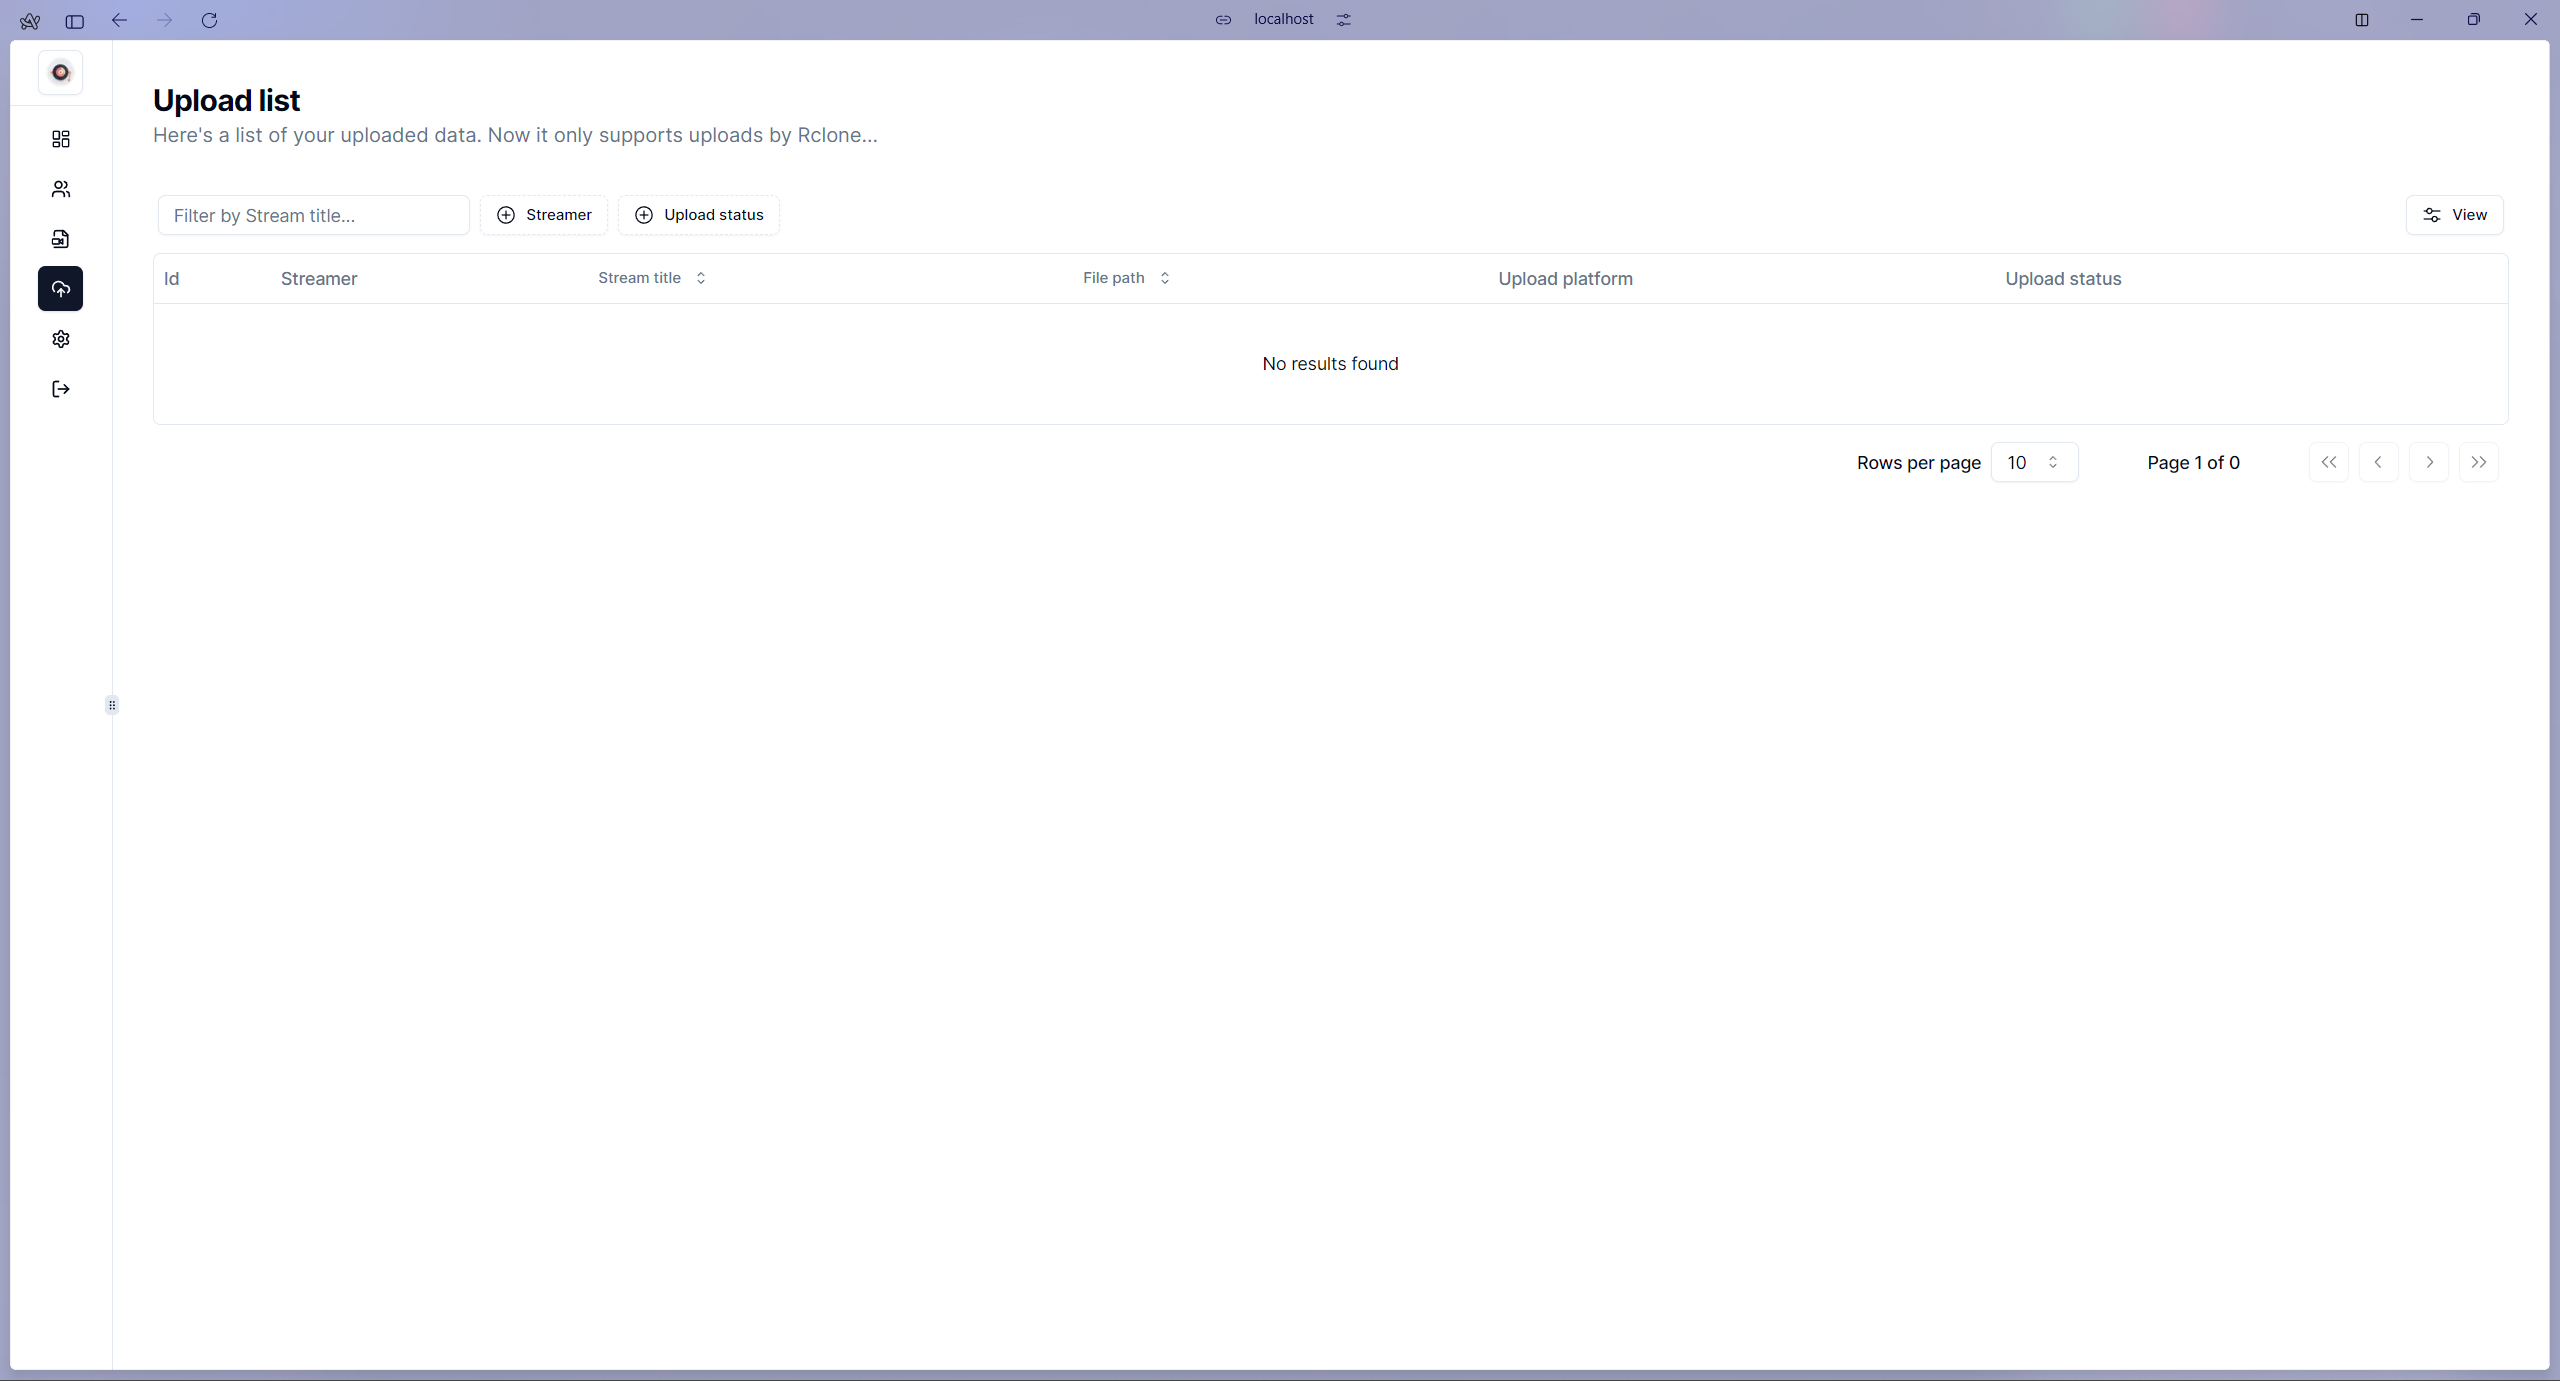Open the Streamer filter dropdown
The width and height of the screenshot is (2560, 1381).
544,215
